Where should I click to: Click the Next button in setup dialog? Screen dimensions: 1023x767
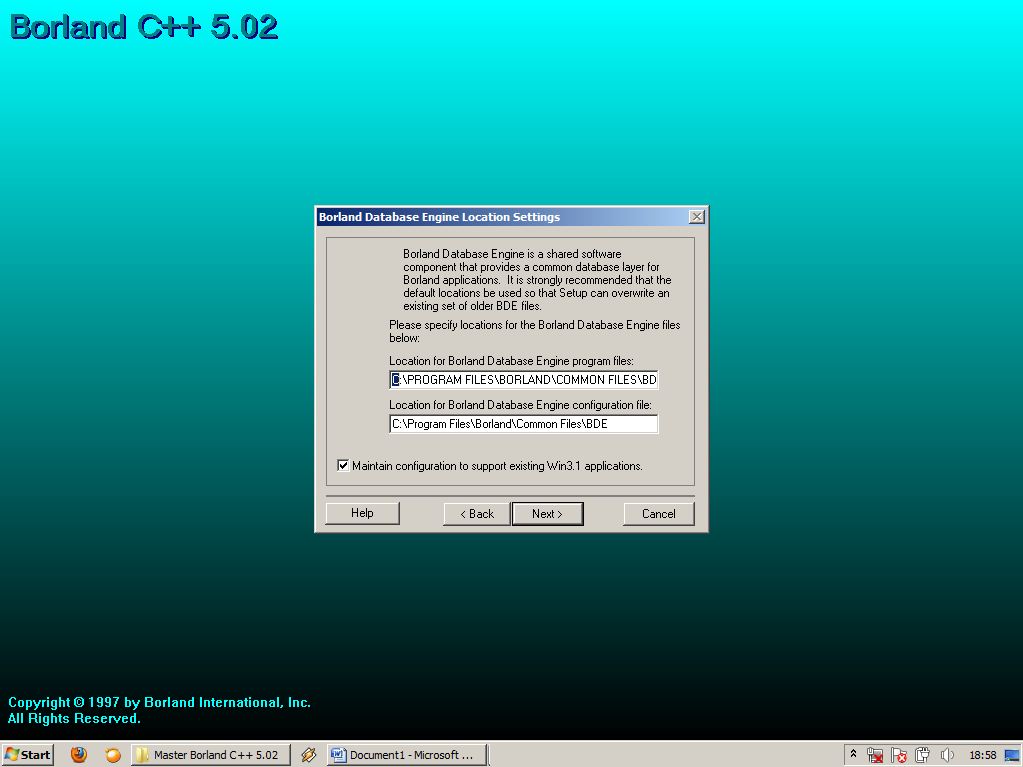547,514
